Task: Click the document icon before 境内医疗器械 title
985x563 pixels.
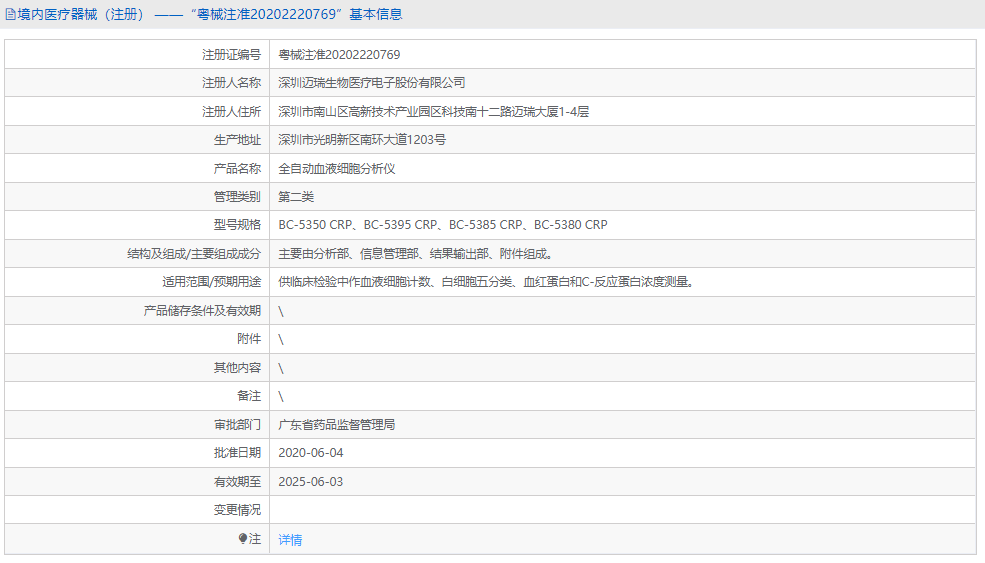Action: tap(10, 14)
